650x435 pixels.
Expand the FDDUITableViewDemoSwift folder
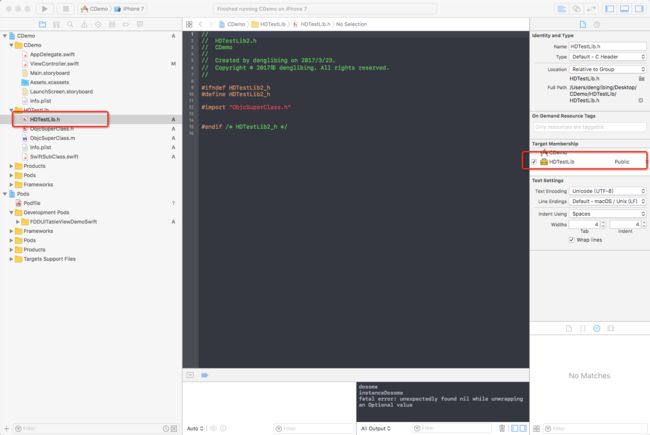[x=18, y=222]
